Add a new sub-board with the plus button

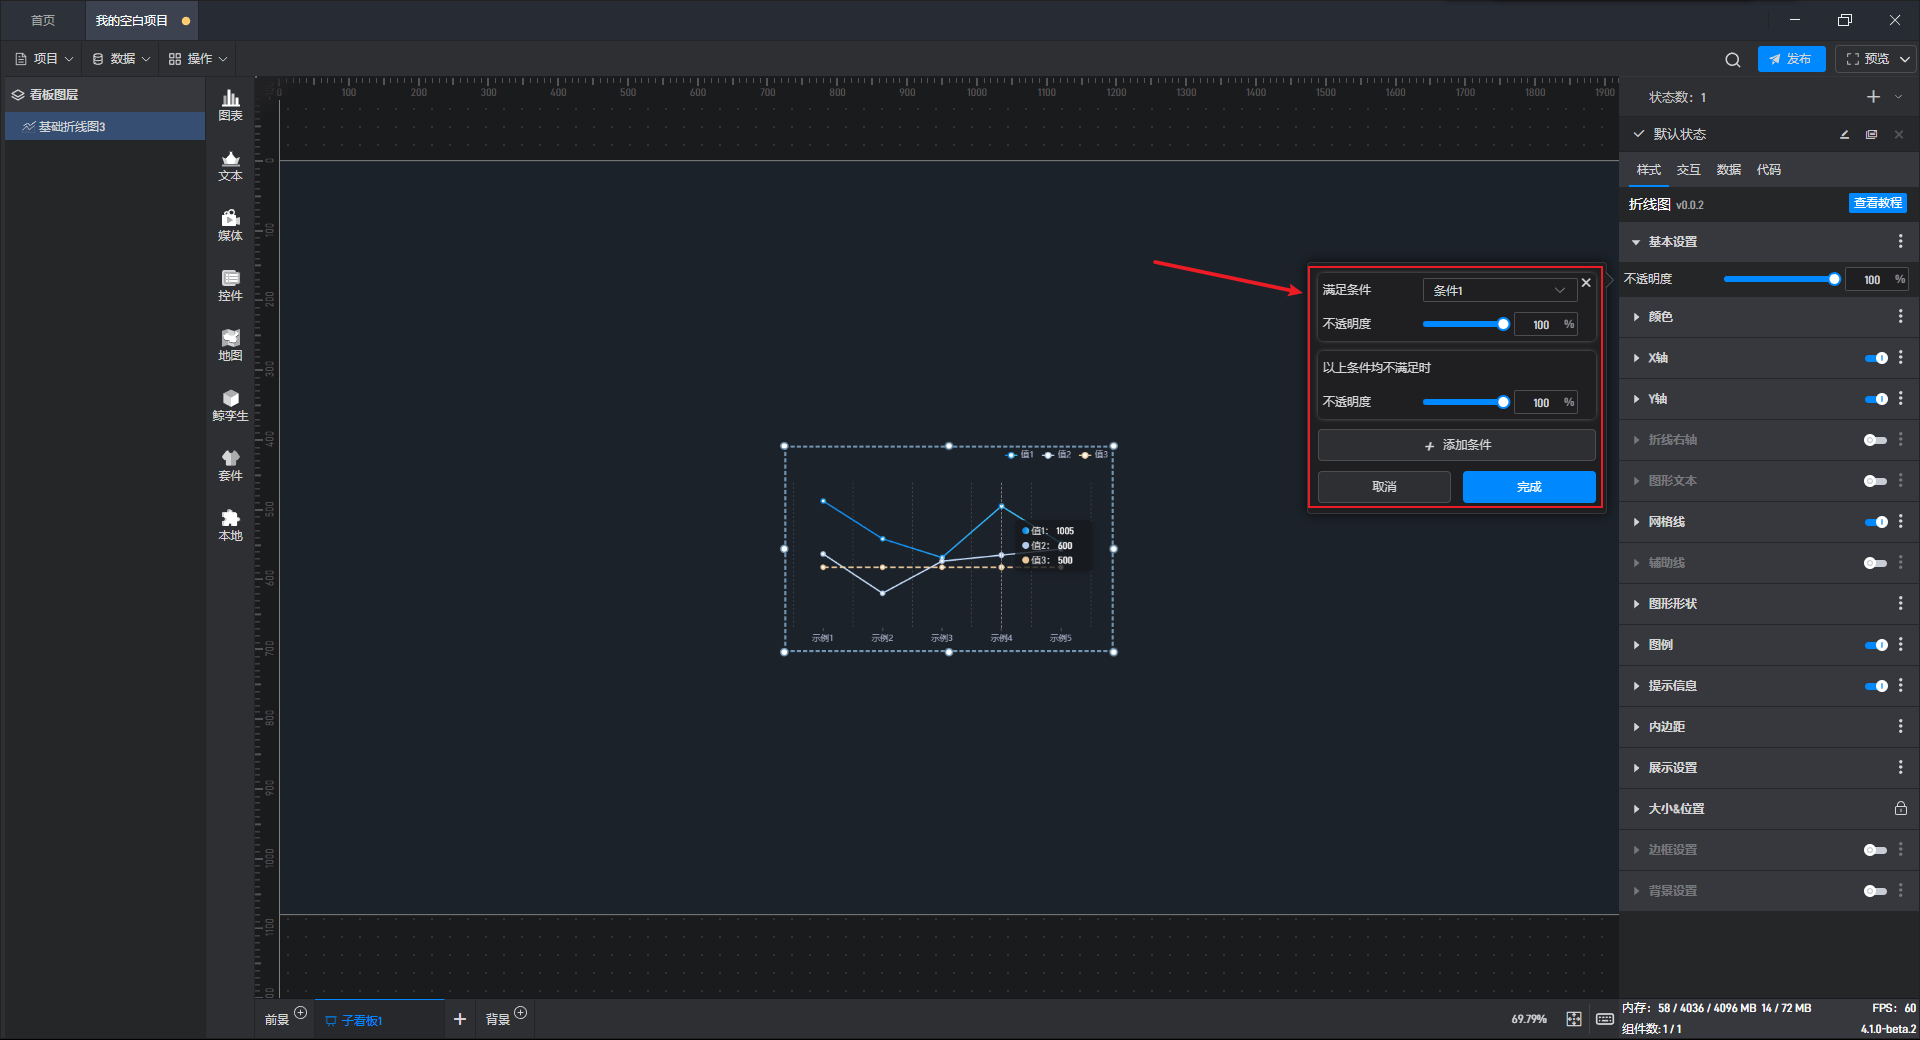click(x=460, y=1019)
